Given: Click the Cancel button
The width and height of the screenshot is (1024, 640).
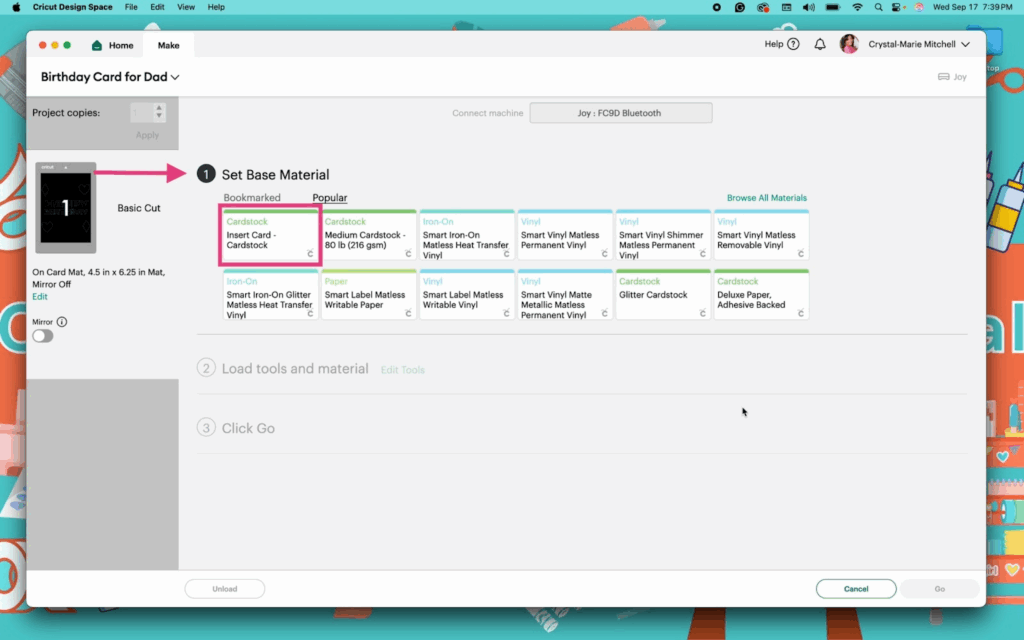Looking at the screenshot, I should point(855,589).
